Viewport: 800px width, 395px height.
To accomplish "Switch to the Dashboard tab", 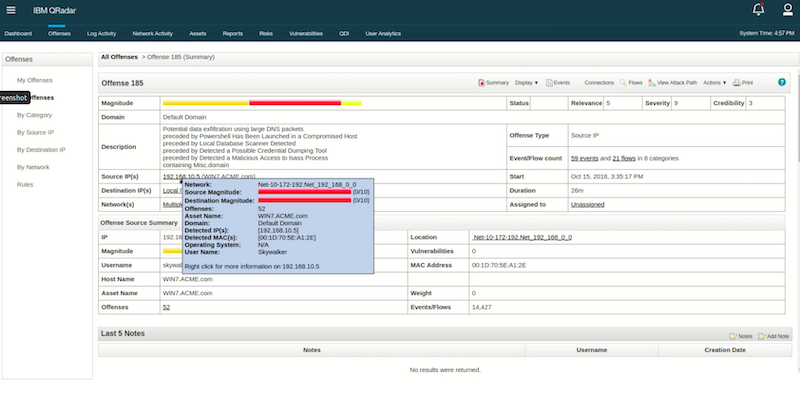I will 18,34.
